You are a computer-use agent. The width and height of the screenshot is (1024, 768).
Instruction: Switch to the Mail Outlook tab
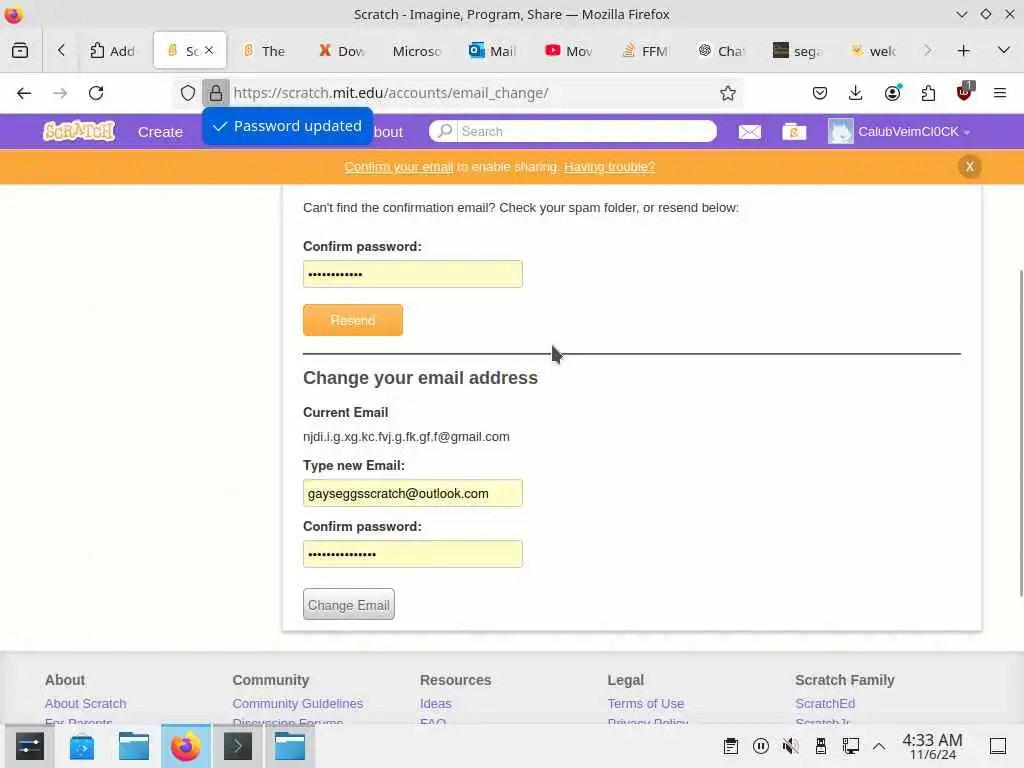[493, 51]
